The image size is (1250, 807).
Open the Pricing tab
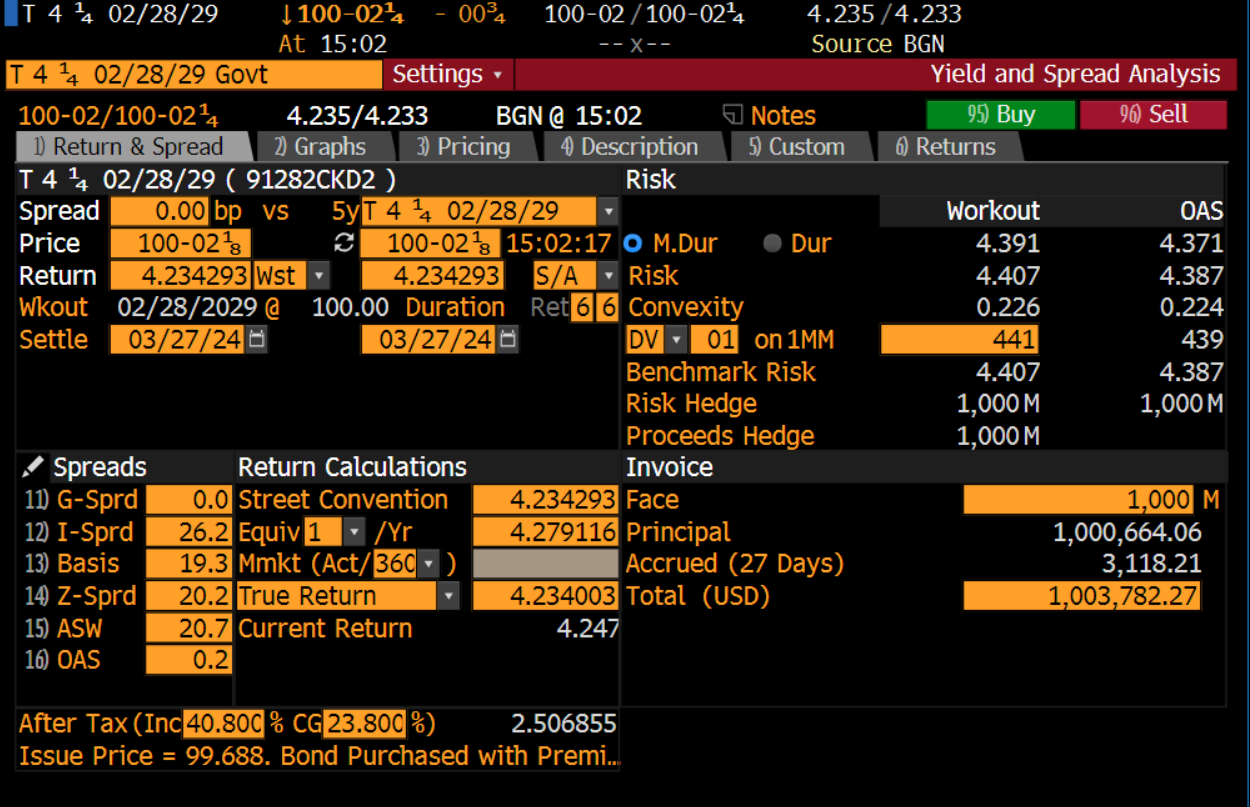463,147
